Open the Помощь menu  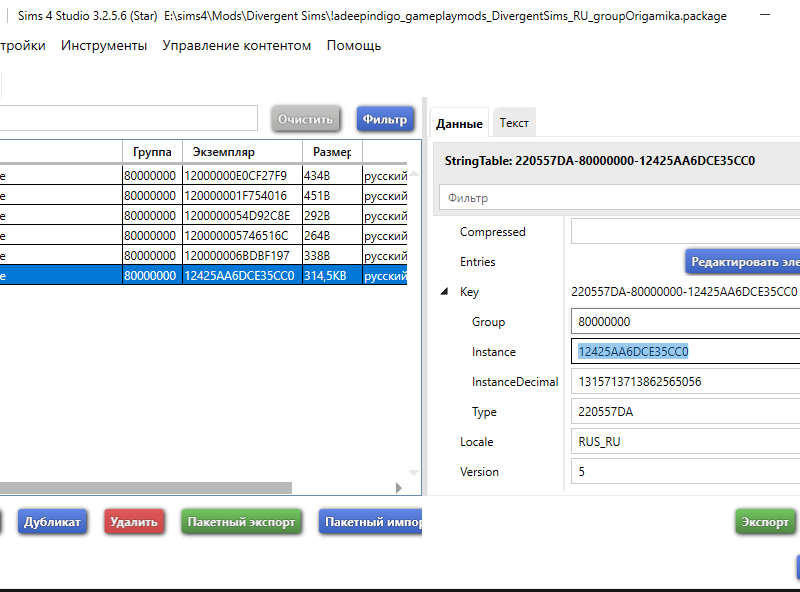pos(353,46)
